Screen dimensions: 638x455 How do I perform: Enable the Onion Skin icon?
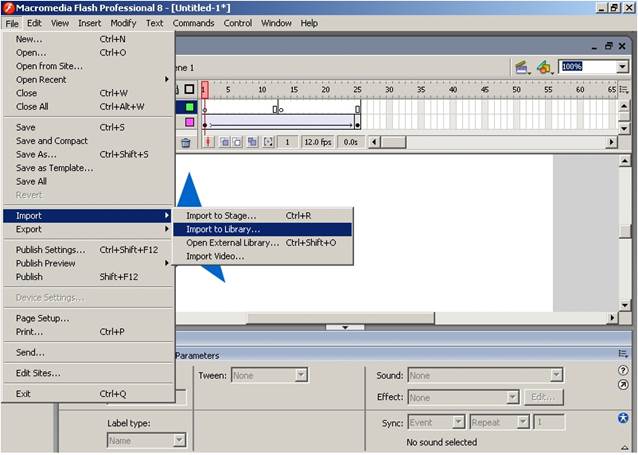pyautogui.click(x=225, y=142)
